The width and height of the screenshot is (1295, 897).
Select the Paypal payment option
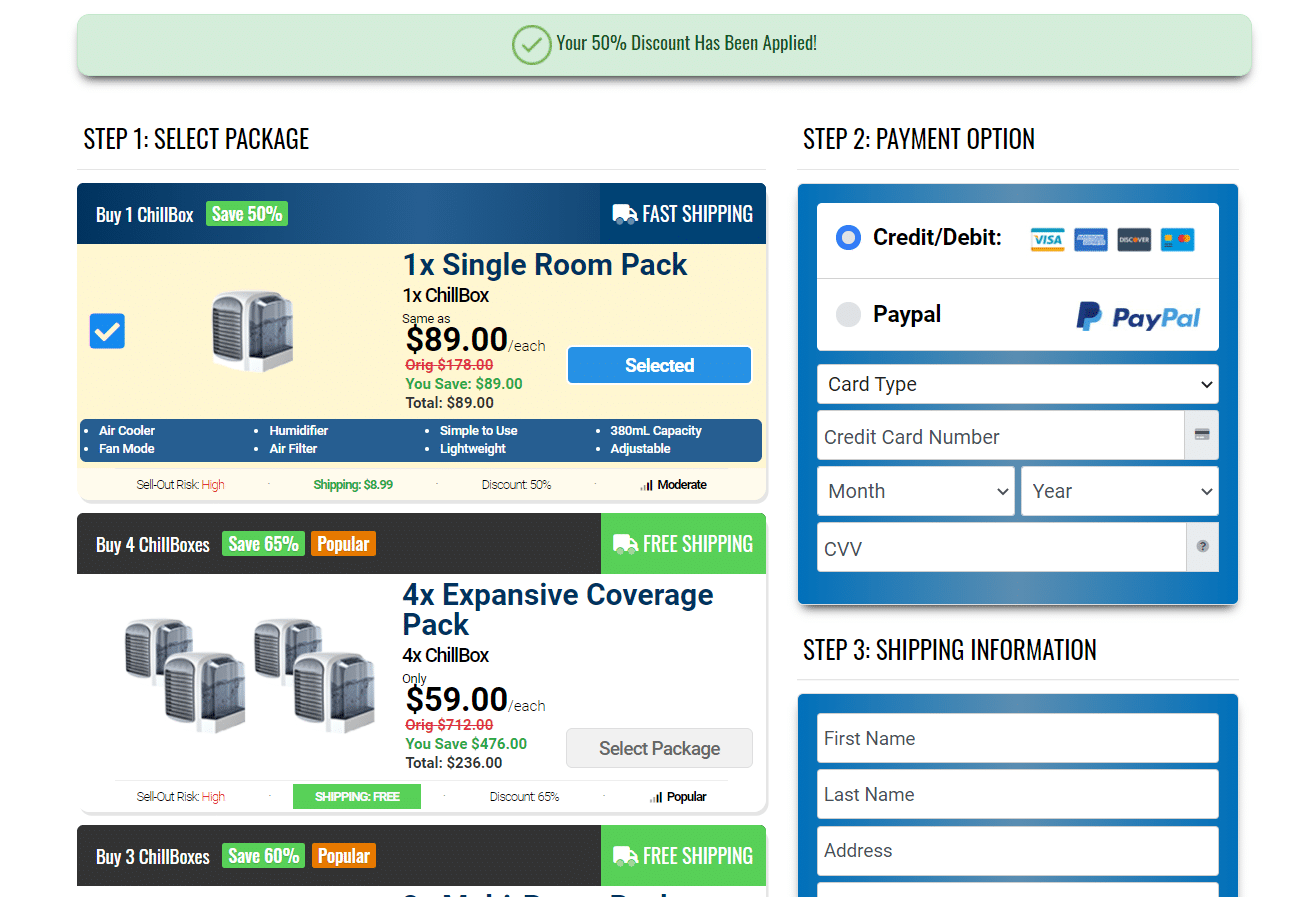point(848,314)
